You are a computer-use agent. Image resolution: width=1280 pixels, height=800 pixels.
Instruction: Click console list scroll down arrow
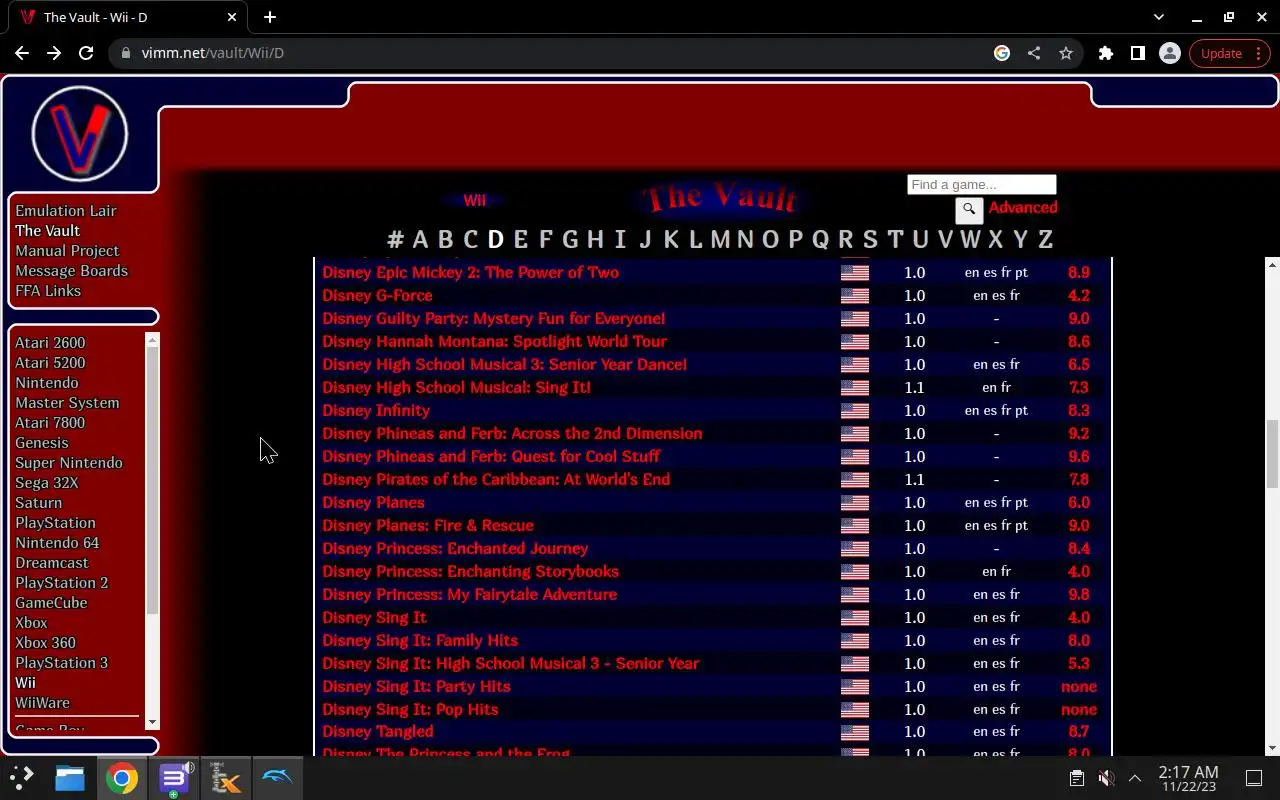point(152,723)
